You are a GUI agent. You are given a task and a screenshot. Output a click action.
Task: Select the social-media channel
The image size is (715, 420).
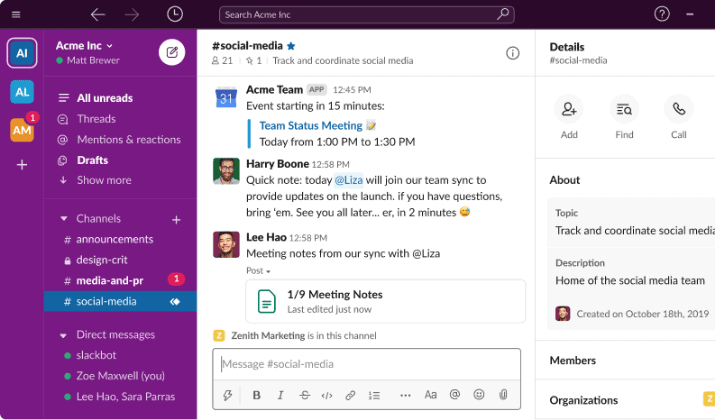click(120, 301)
